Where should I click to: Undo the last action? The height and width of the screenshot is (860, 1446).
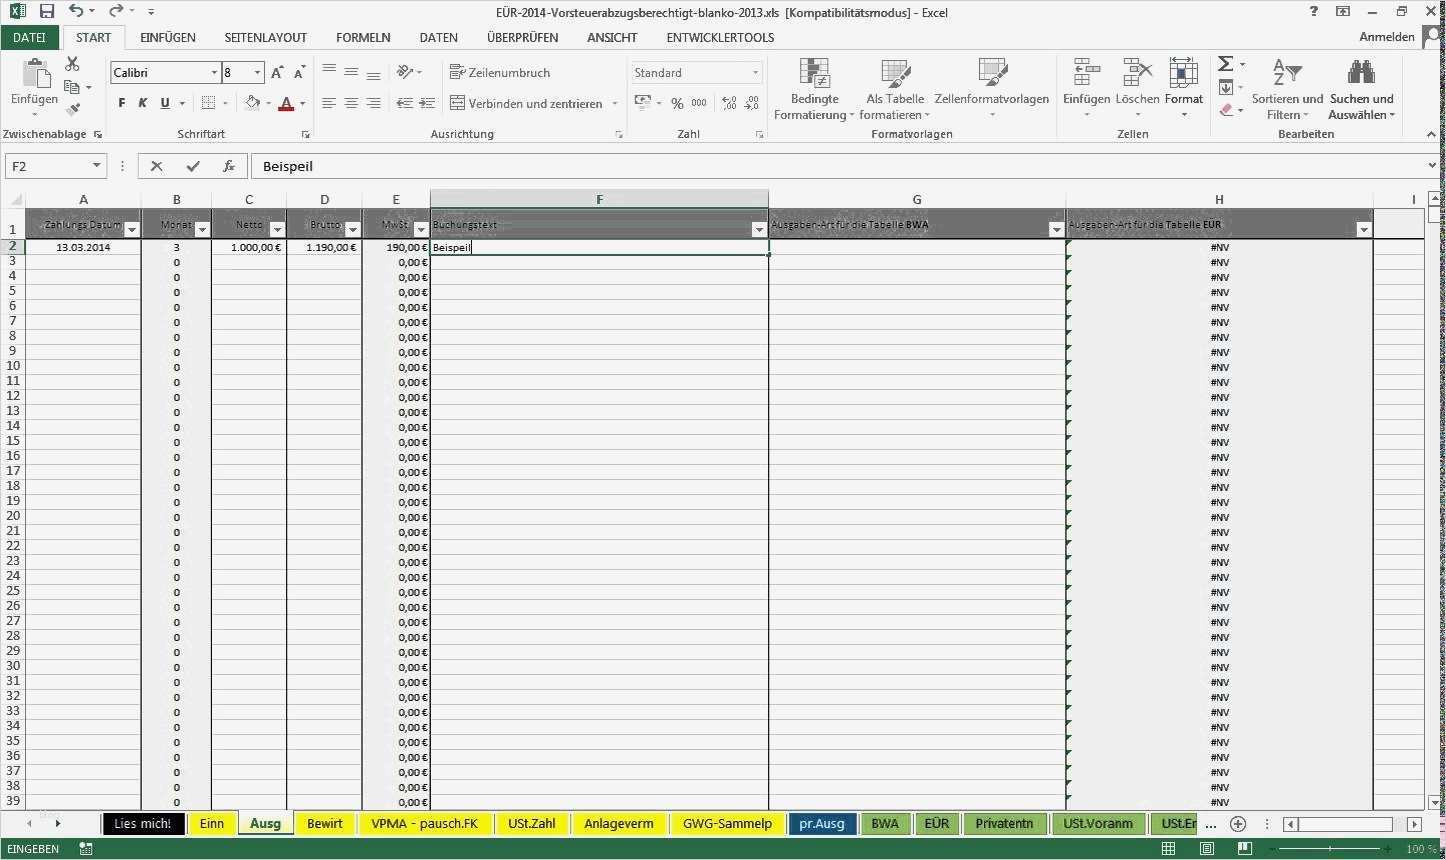pos(76,12)
